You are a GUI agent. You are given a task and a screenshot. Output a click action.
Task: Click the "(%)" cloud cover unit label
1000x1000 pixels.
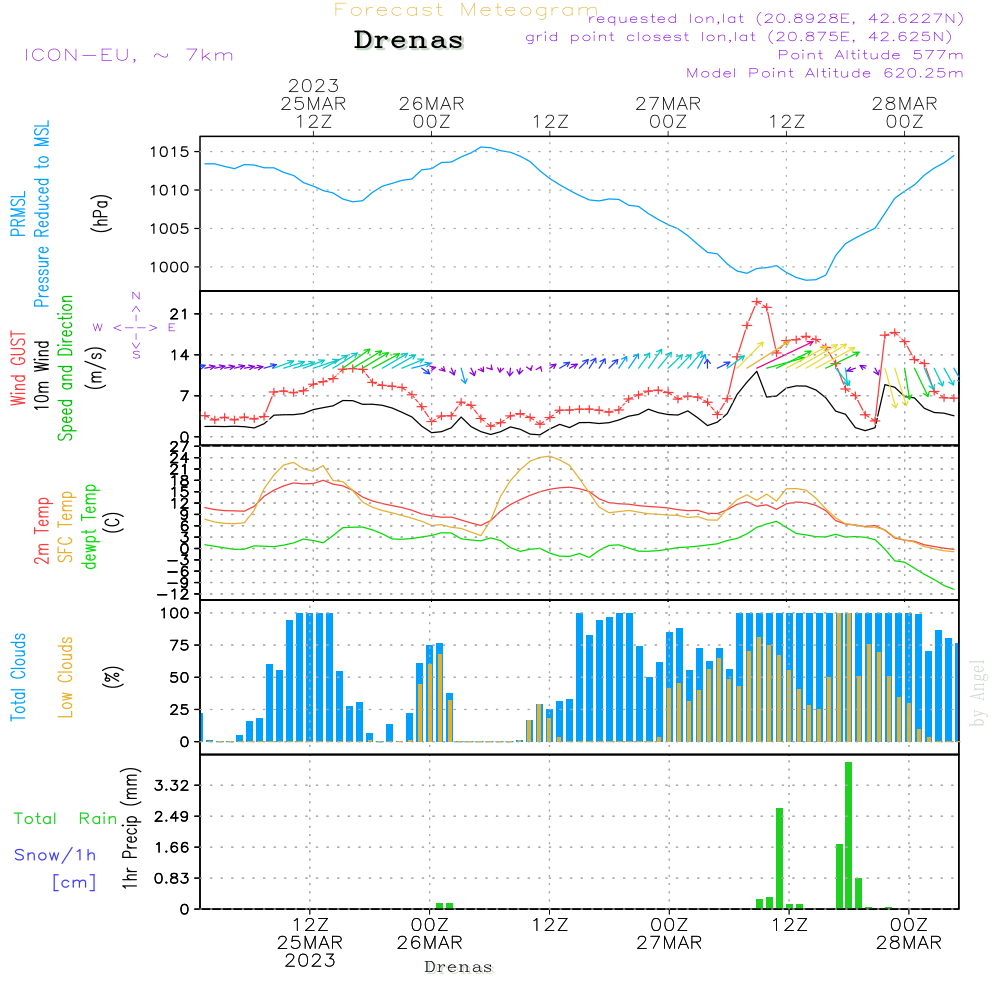click(x=112, y=677)
